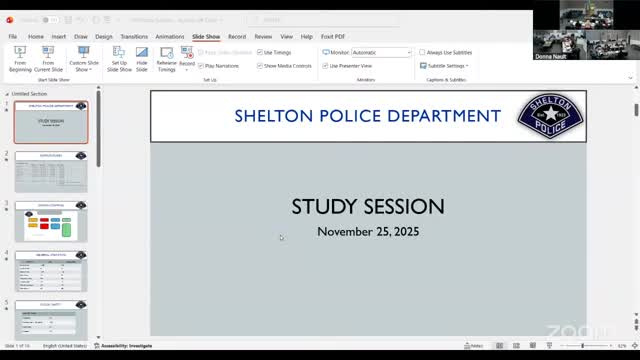Click the zoom slider handle
The height and width of the screenshot is (360, 640).
582,346
